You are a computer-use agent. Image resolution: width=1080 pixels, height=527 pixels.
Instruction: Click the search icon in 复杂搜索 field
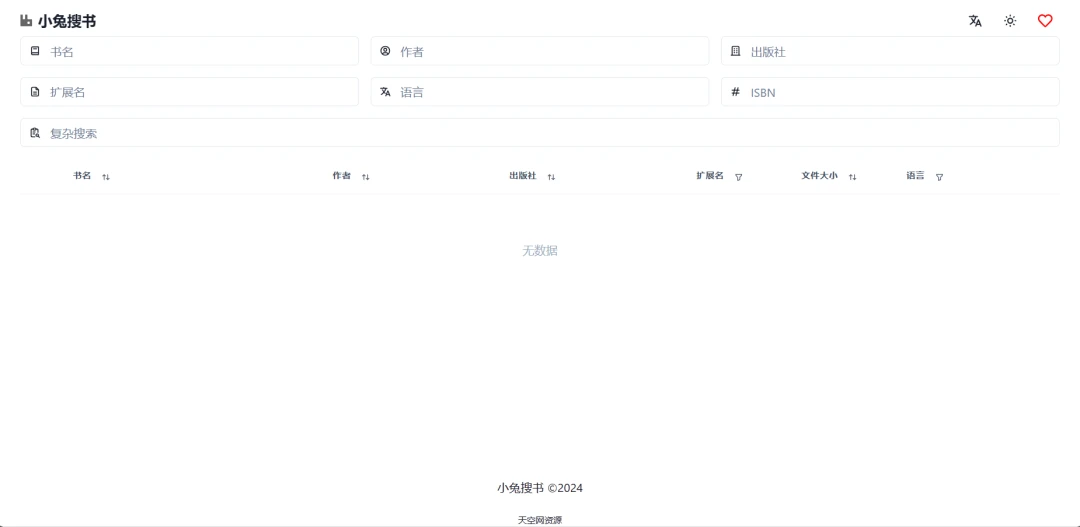click(35, 132)
